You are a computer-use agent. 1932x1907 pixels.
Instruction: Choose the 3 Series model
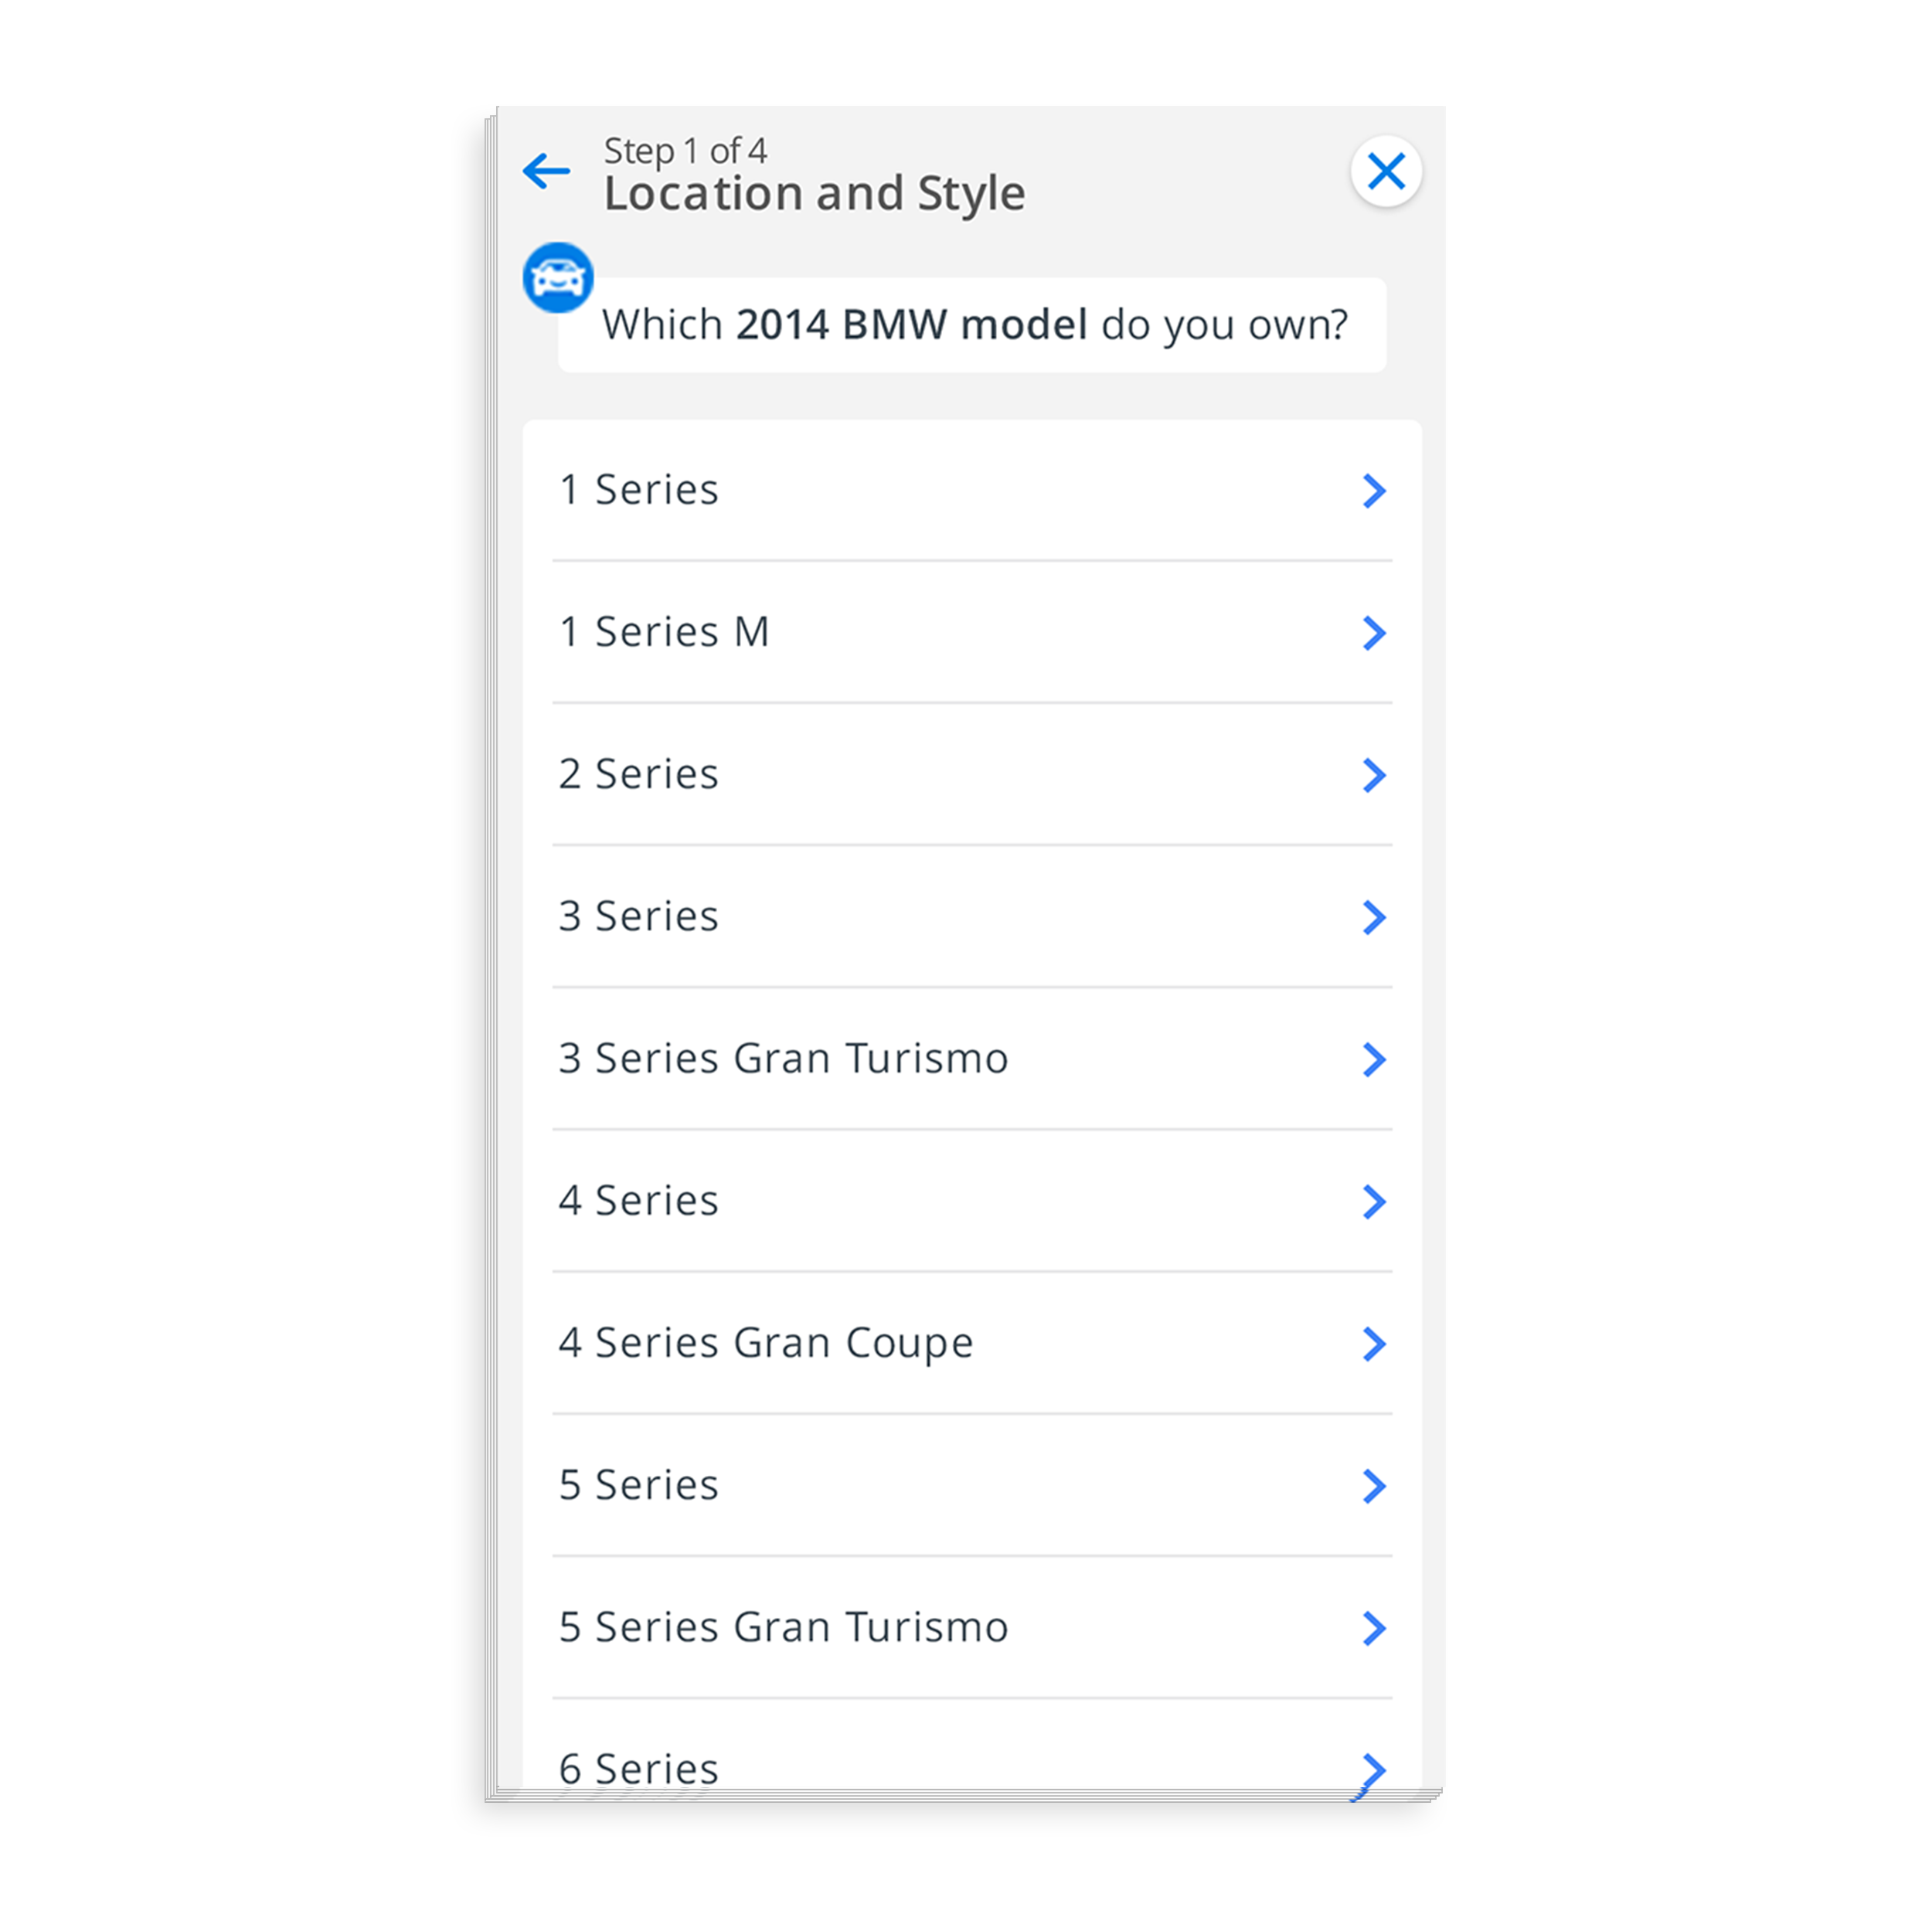coord(972,916)
